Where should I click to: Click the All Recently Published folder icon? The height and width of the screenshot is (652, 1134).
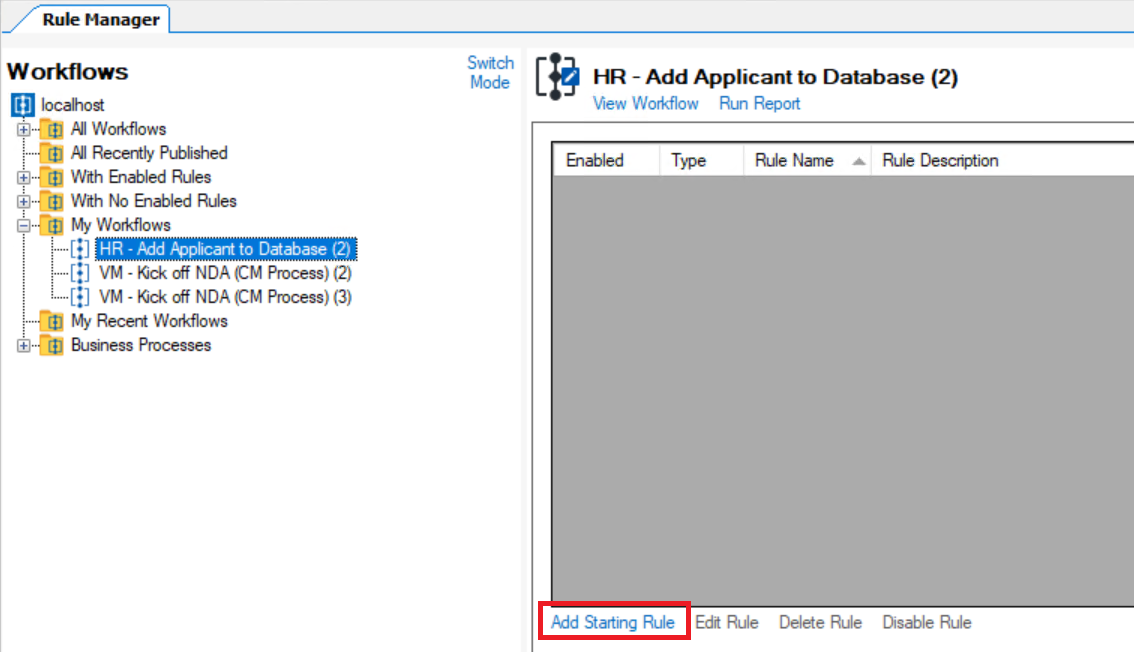[x=52, y=153]
